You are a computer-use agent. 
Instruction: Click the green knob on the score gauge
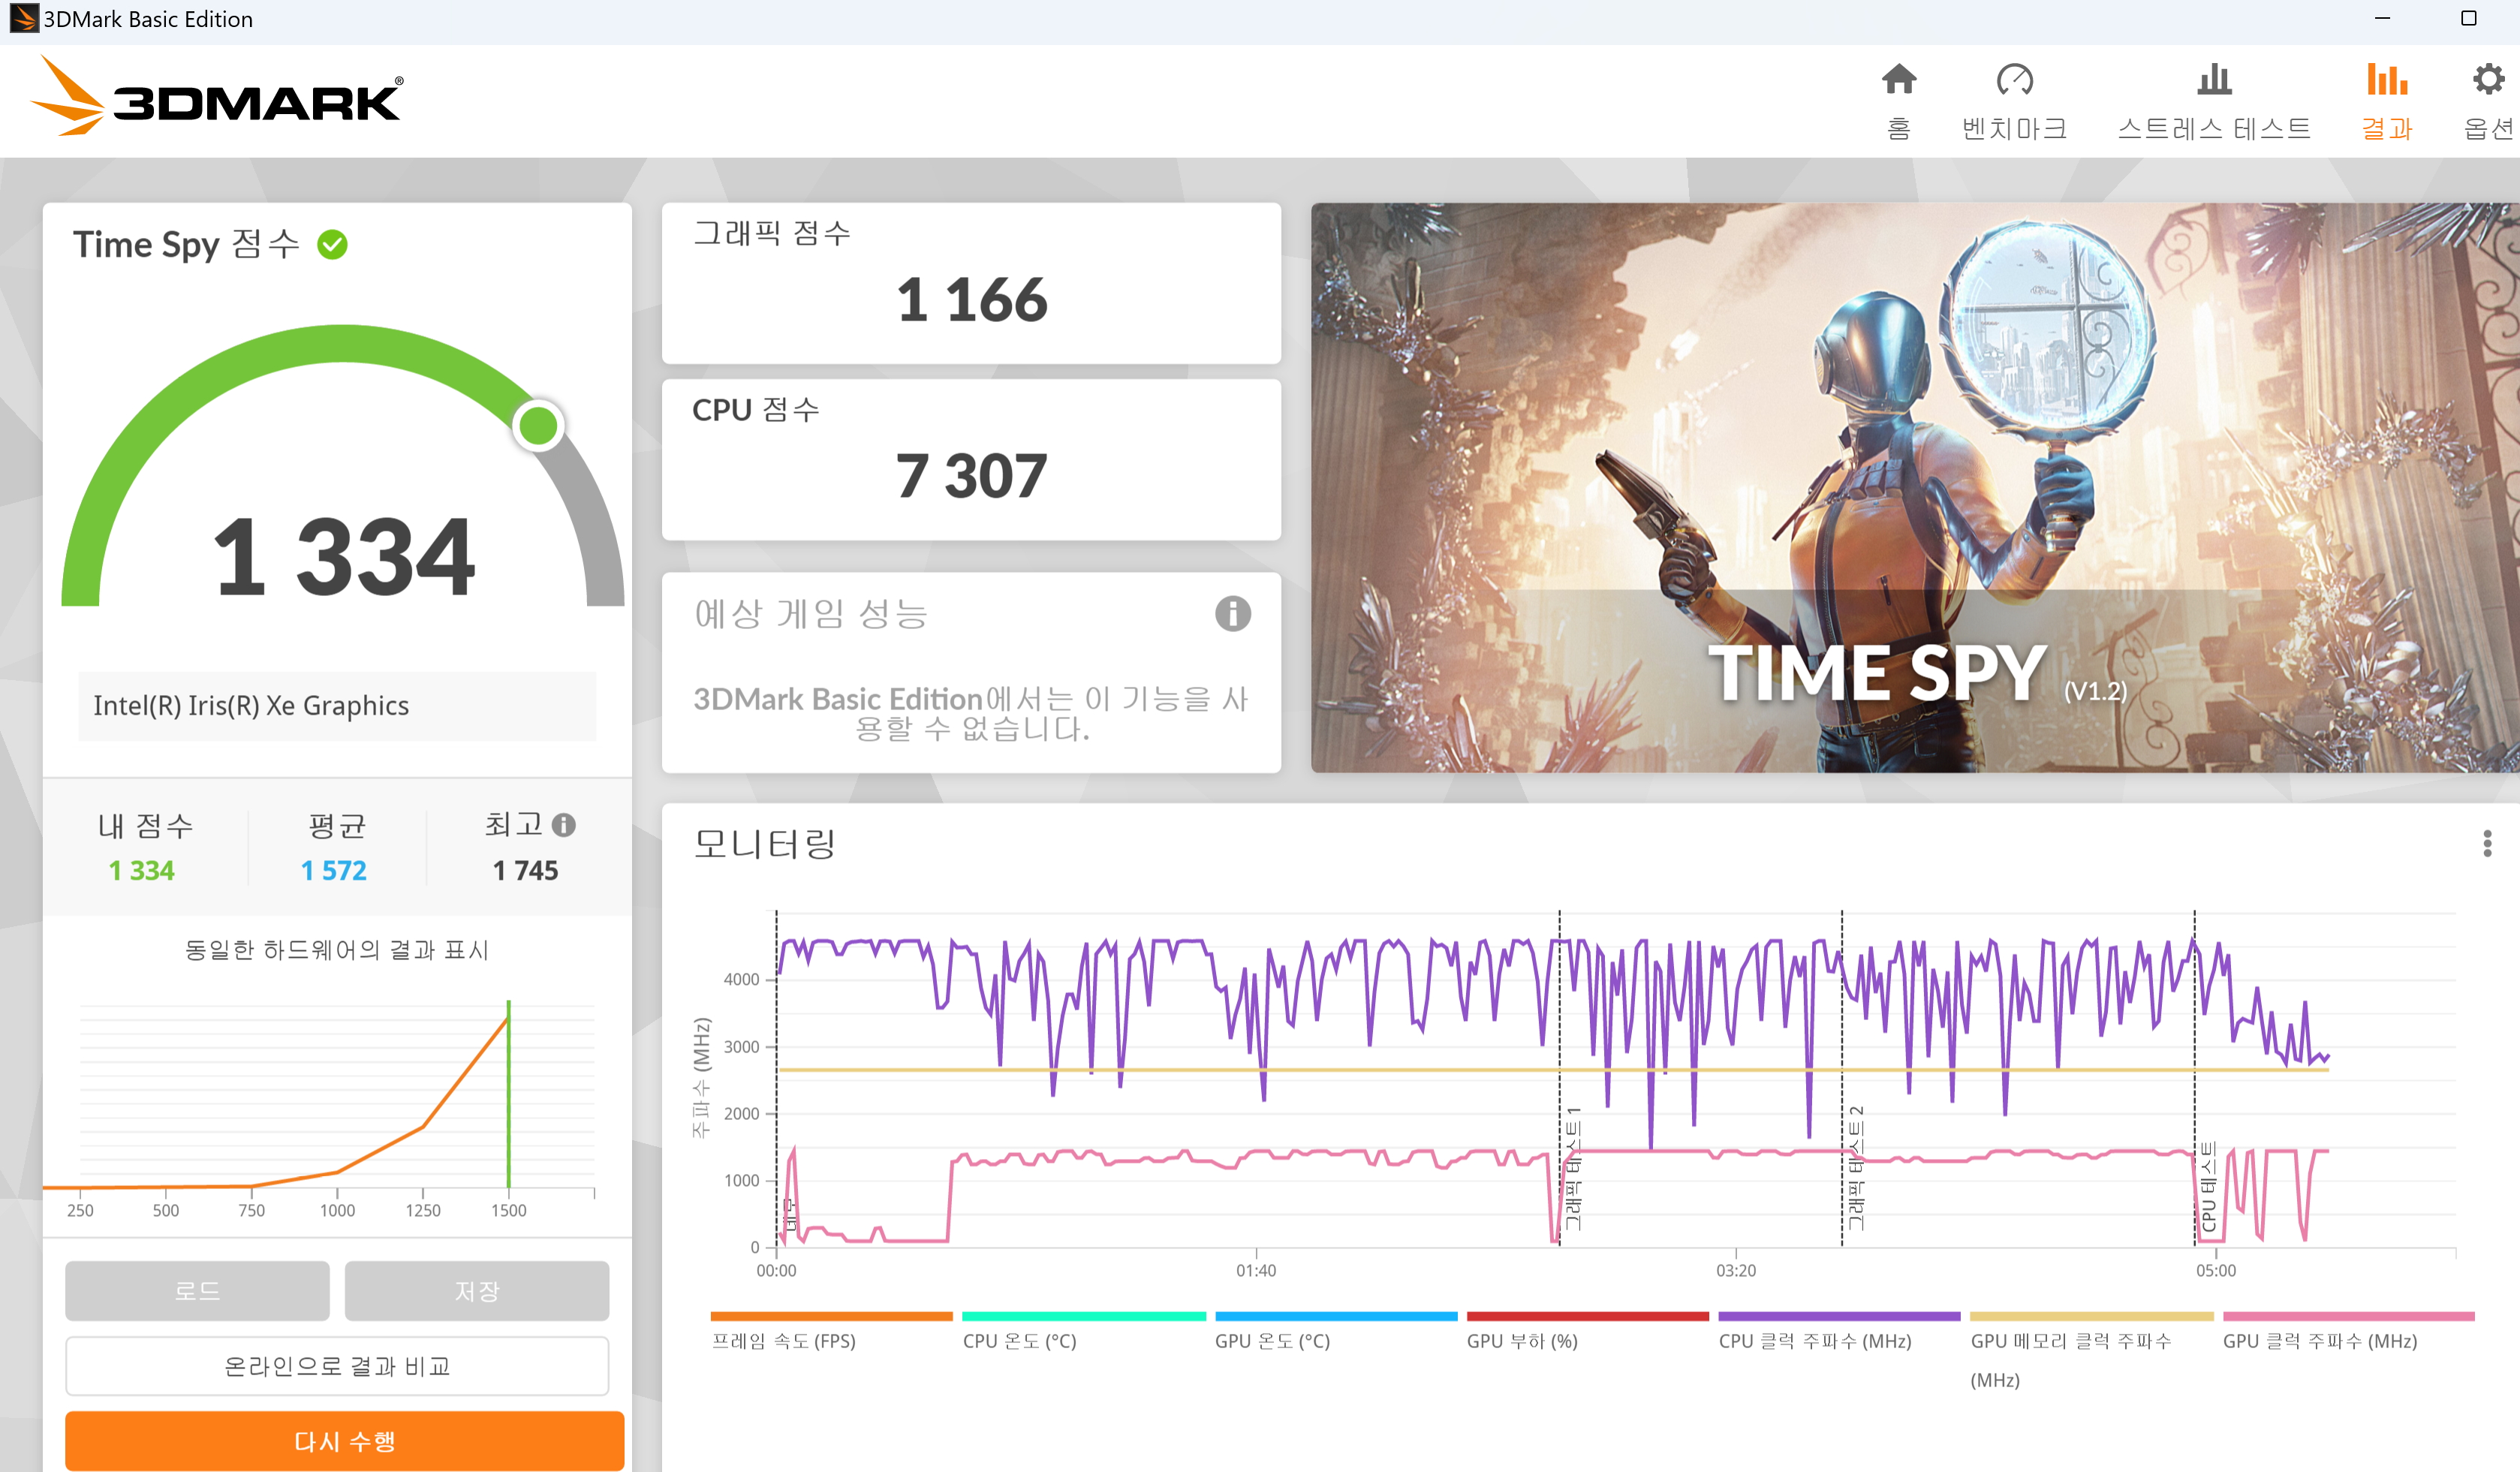coord(538,426)
